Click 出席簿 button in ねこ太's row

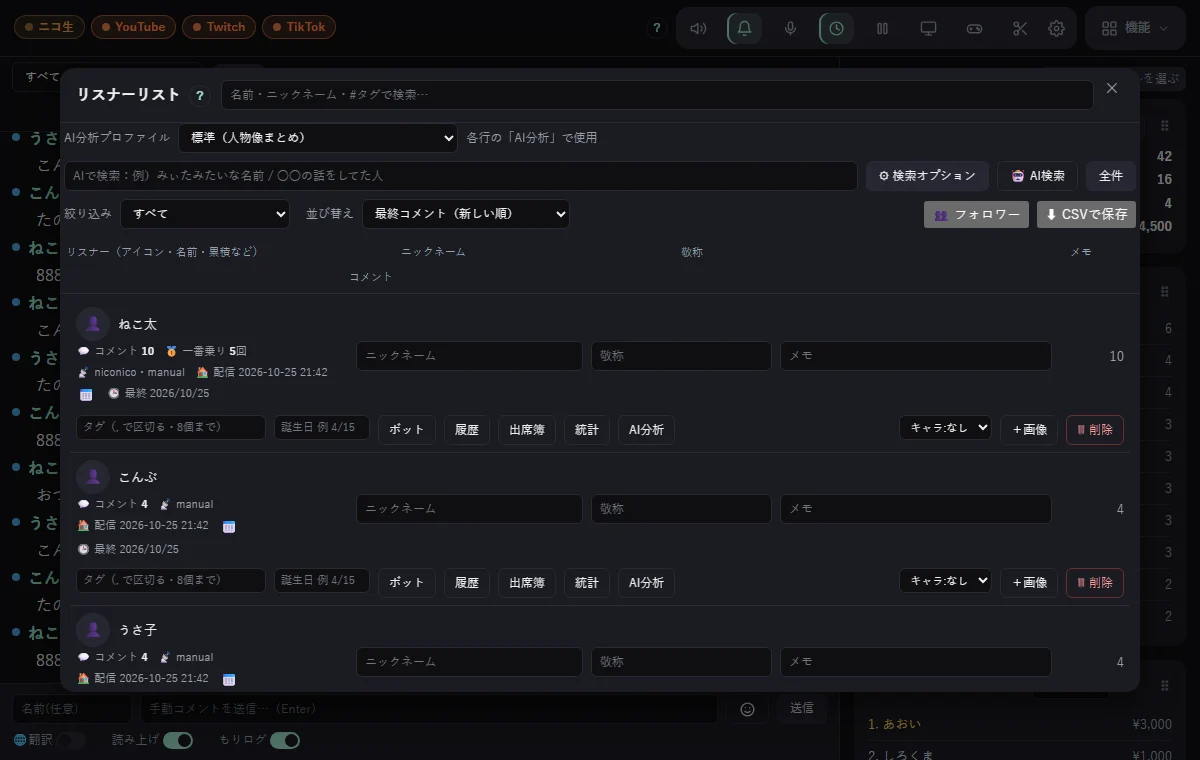coord(527,430)
